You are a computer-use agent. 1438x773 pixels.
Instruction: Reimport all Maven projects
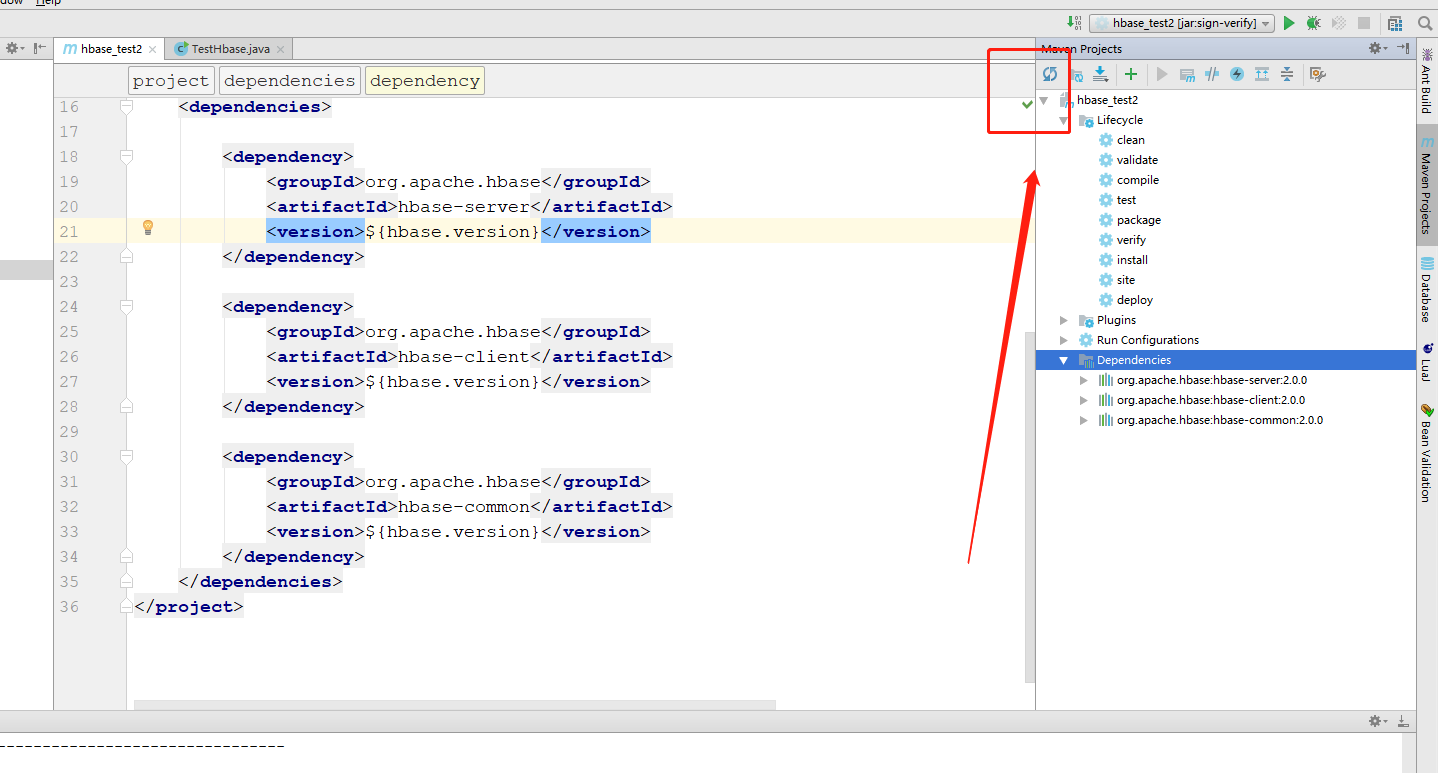1050,74
